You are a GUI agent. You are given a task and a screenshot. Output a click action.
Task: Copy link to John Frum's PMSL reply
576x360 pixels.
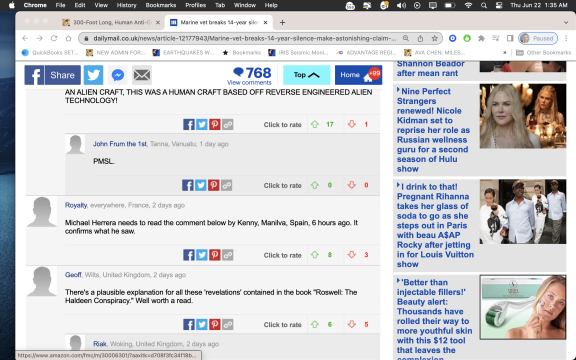pyautogui.click(x=227, y=185)
